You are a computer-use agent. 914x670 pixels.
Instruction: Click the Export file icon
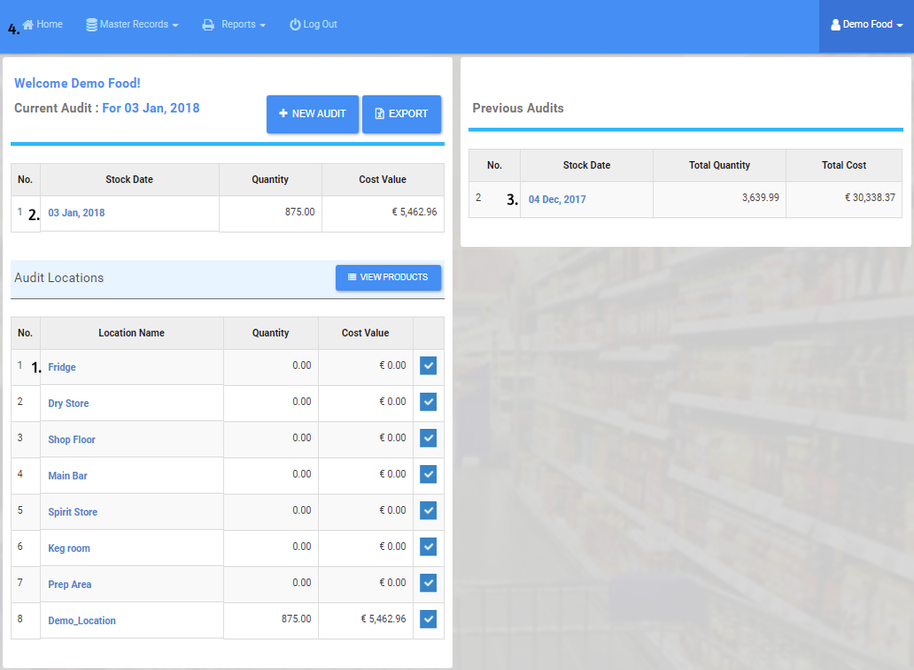(x=379, y=114)
